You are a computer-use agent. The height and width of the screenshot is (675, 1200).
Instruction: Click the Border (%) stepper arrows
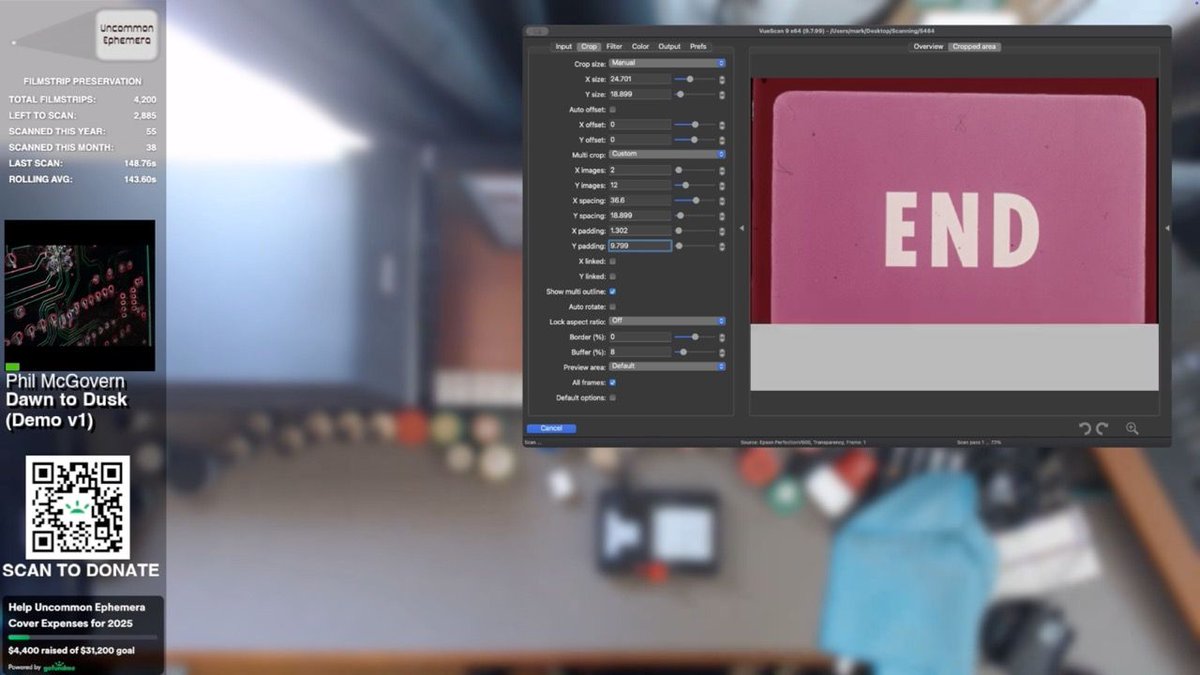tap(722, 337)
